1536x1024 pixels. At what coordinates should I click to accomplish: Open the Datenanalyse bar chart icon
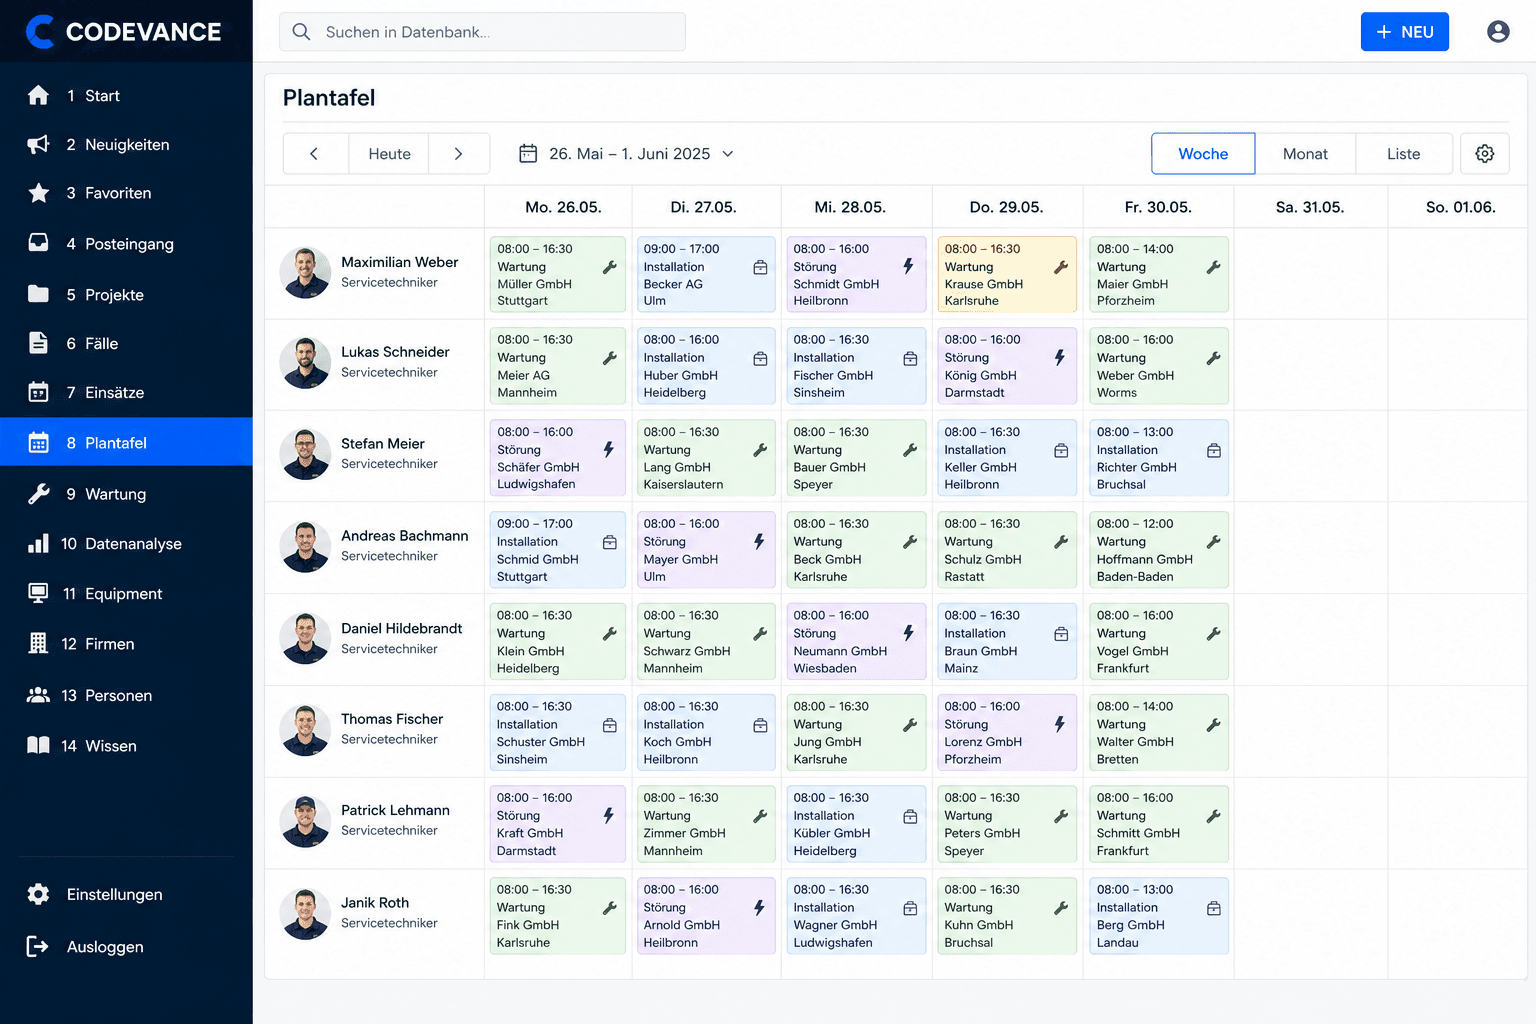point(38,543)
